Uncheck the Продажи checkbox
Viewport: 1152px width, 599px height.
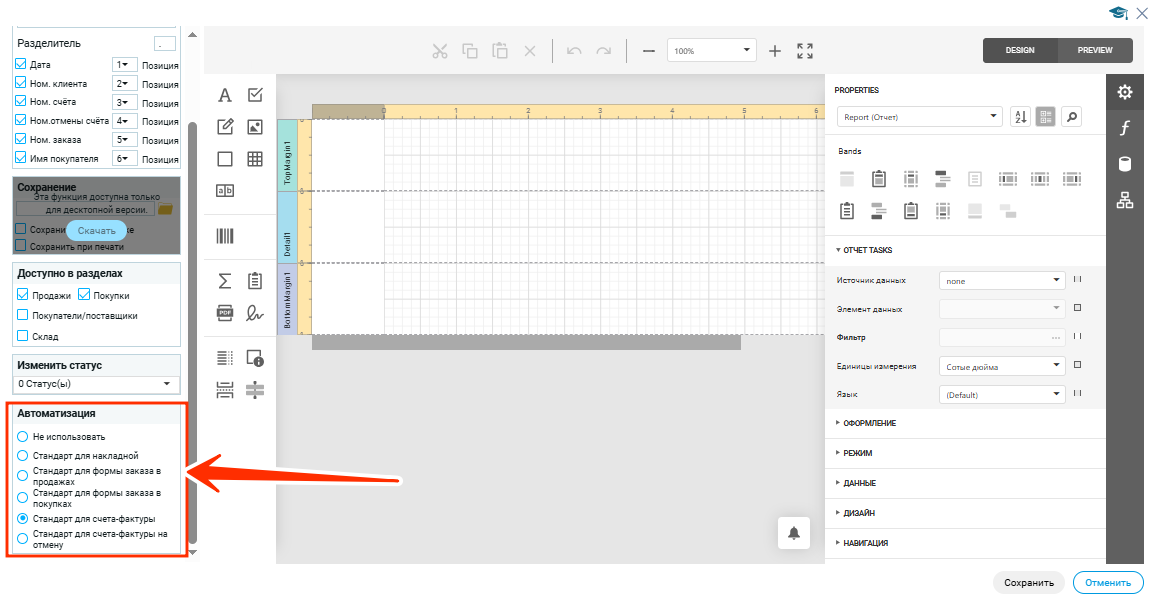click(23, 295)
